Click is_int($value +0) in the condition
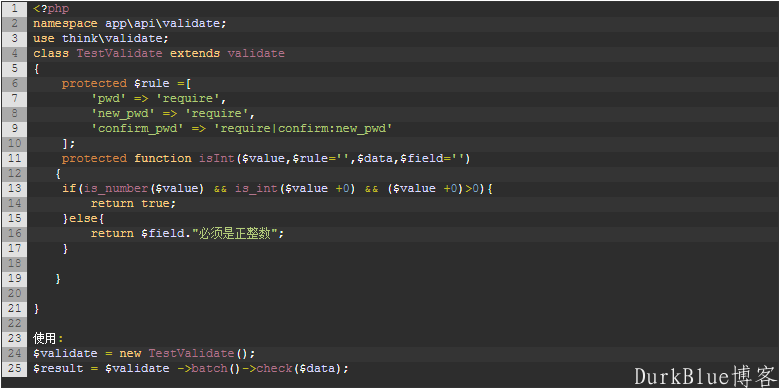Viewport: 780px width, 388px height. [x=295, y=189]
